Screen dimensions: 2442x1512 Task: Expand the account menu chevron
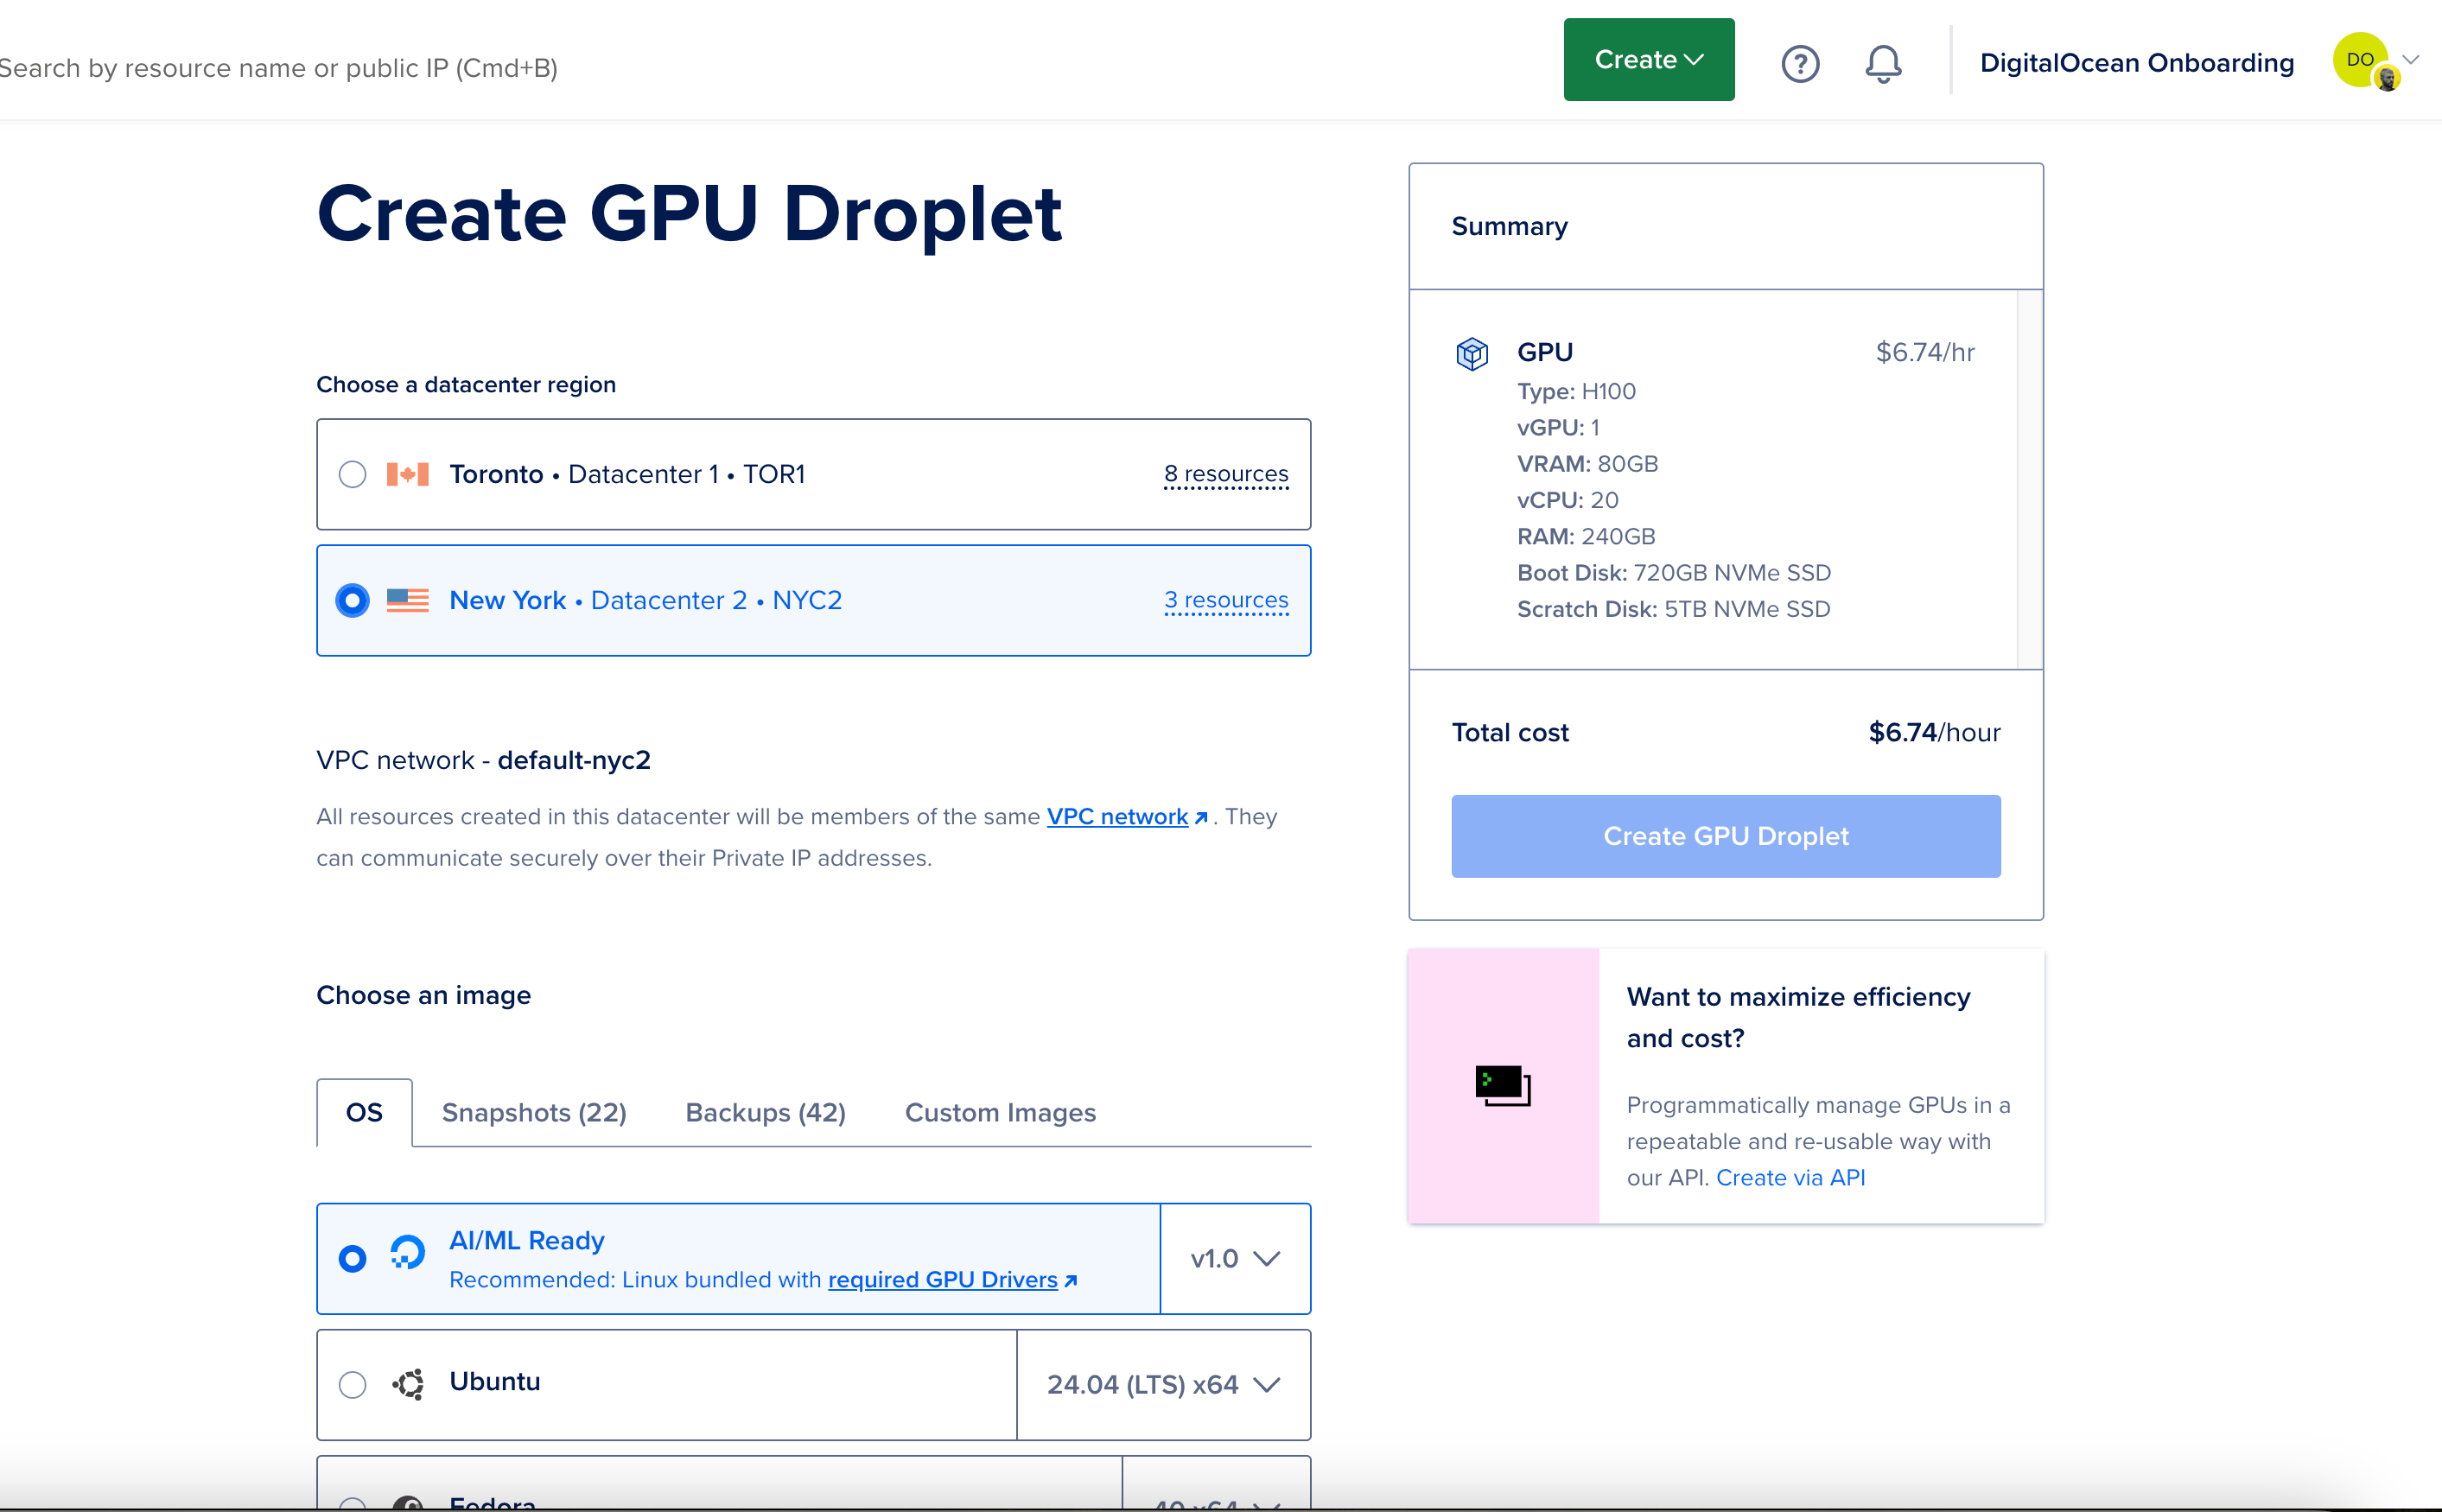point(2411,60)
